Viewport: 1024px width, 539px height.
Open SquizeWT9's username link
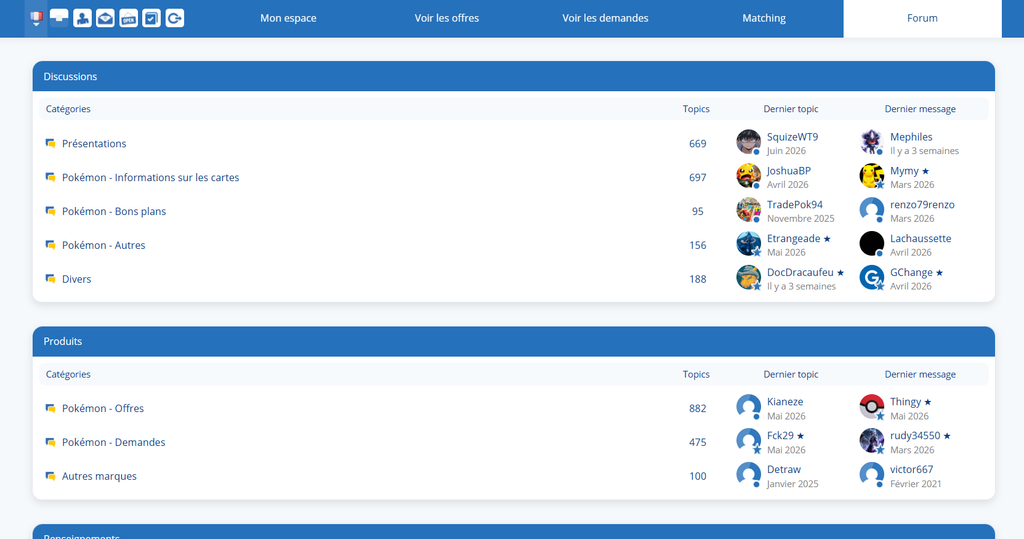792,137
